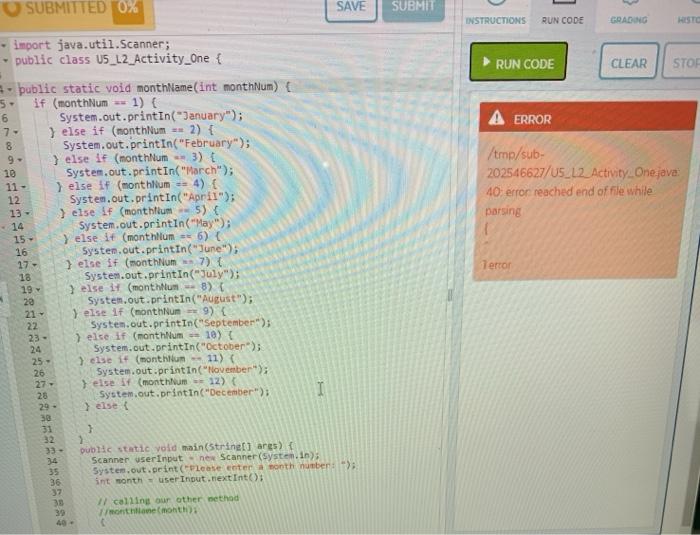
Task: Click the public class U5_L2_Activity_One line
Action: 118,59
